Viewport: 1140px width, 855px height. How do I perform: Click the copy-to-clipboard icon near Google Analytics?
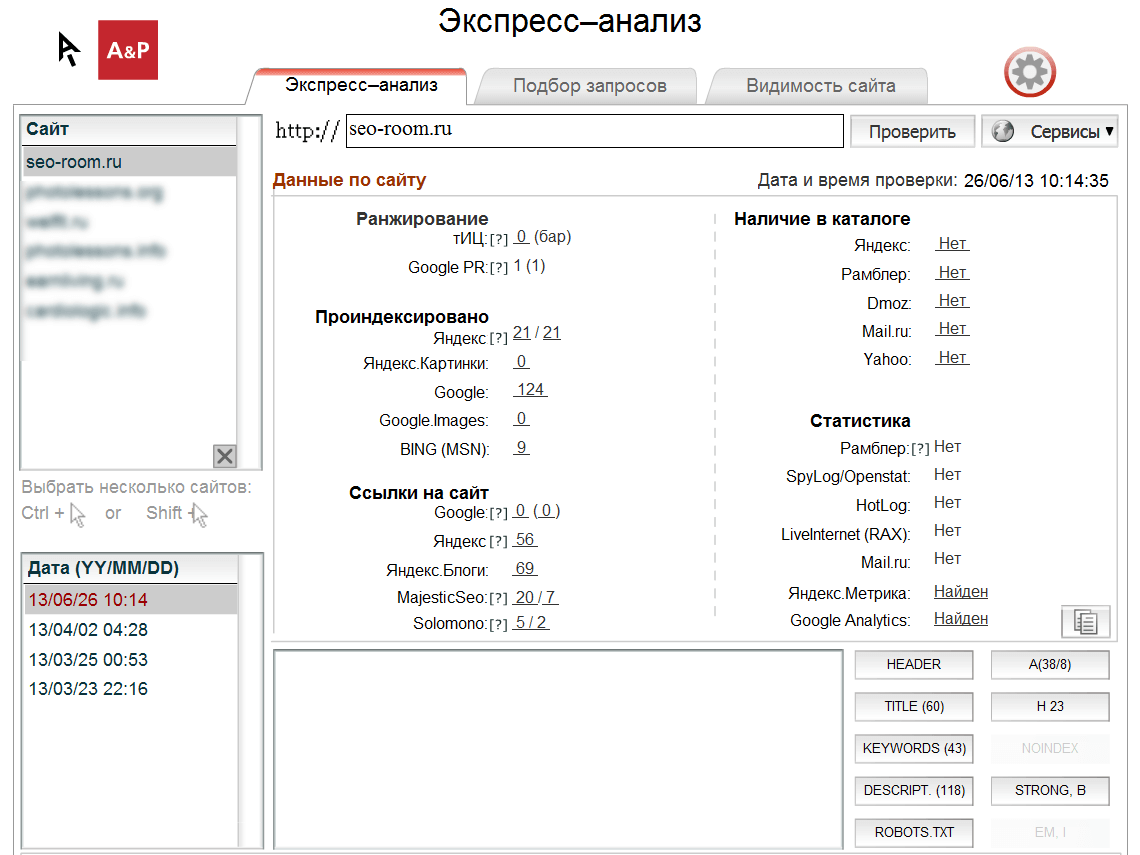point(1085,621)
